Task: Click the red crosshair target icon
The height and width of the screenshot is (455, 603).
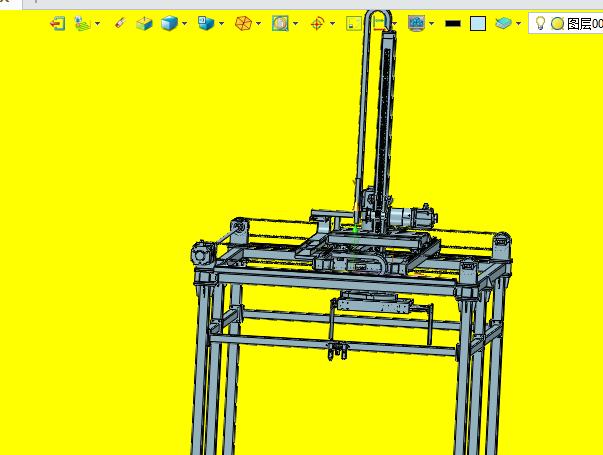Action: 317,24
